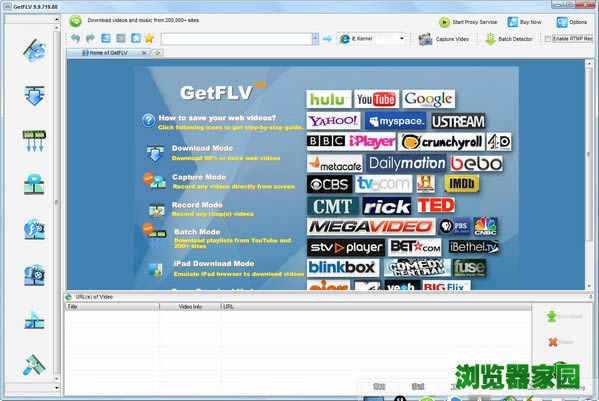Screen dimensions: 599x401
Task: Switch to Home of GetFLV tab
Action: coord(108,53)
